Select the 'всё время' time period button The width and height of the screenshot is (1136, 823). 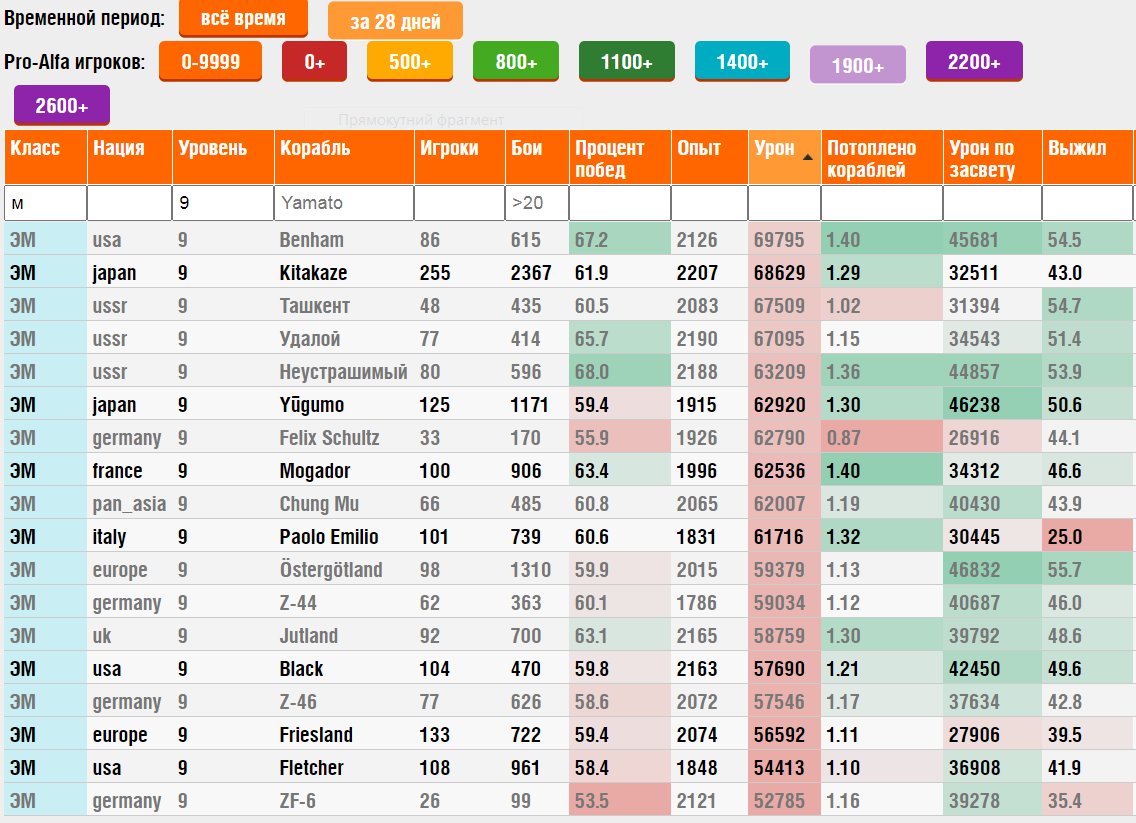coord(243,18)
